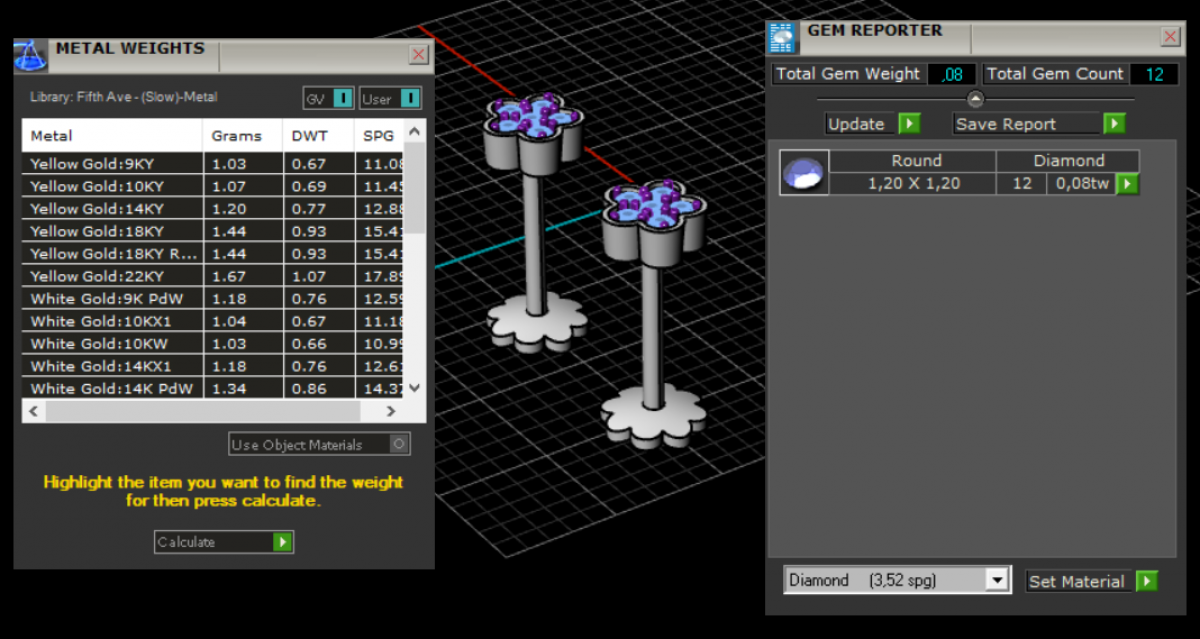This screenshot has height=639, width=1200.
Task: Click the green arrow next to Calculate
Action: coord(283,542)
